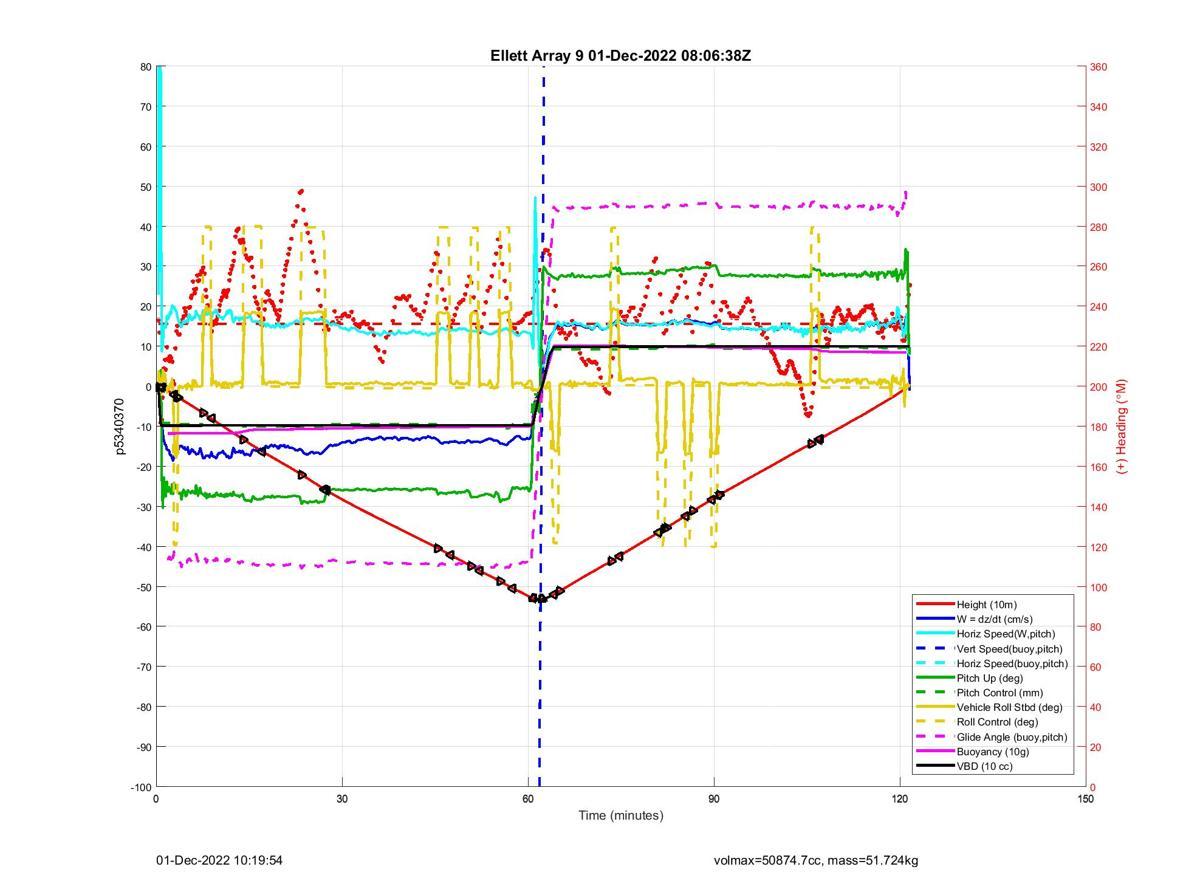
Task: Click tick label '360' on the heading axis
Action: pos(1098,67)
